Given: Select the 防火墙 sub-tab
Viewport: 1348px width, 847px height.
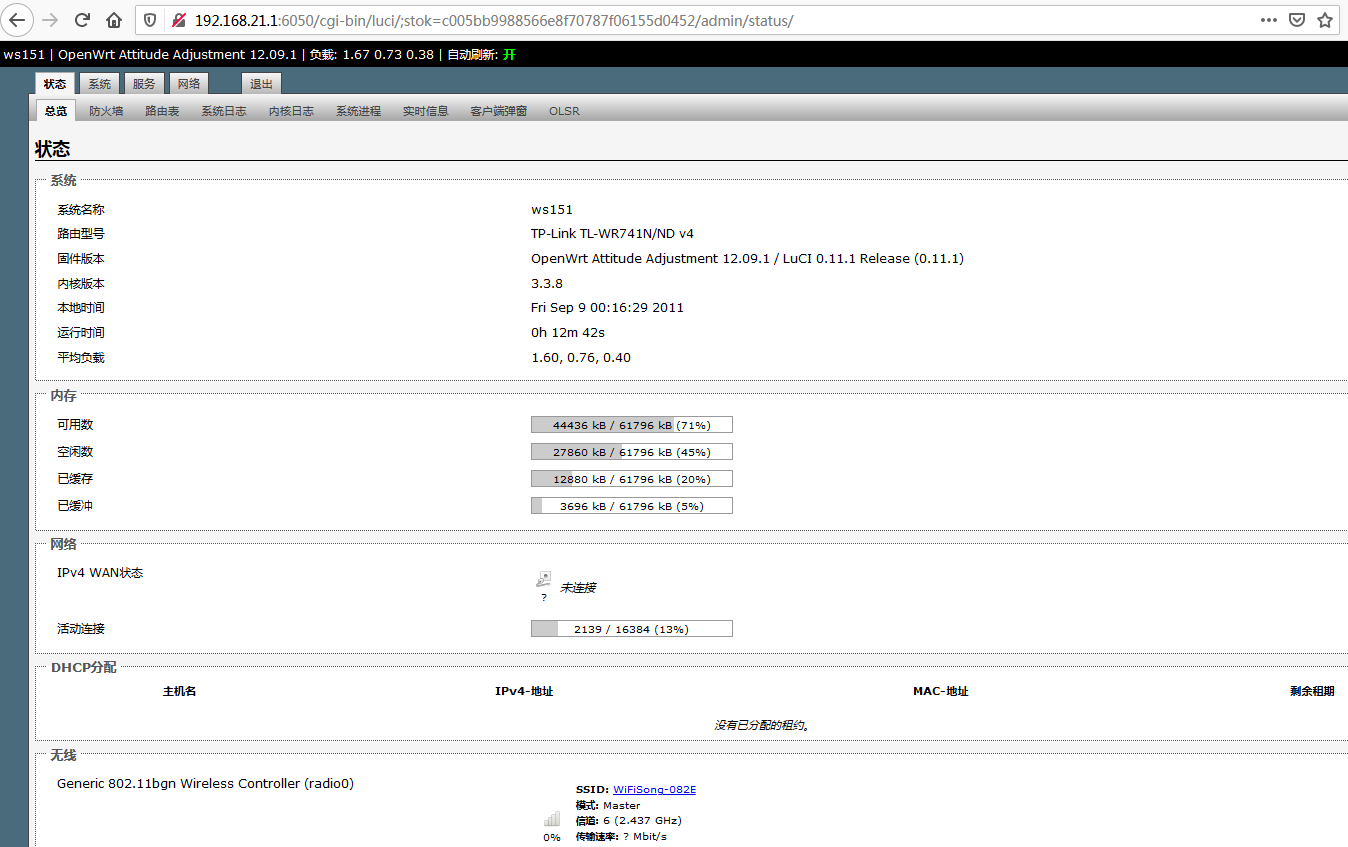Looking at the screenshot, I should 106,111.
